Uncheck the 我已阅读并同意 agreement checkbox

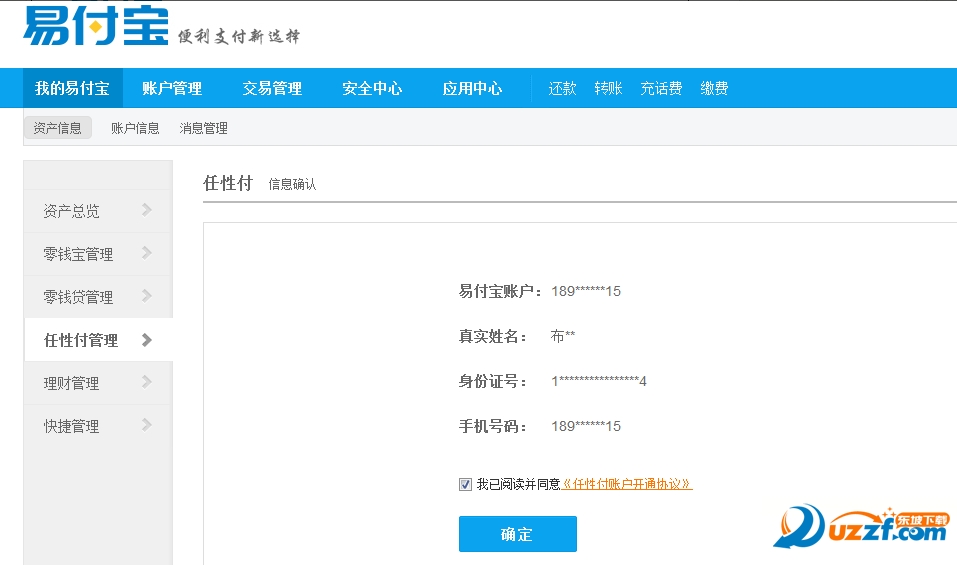(465, 484)
